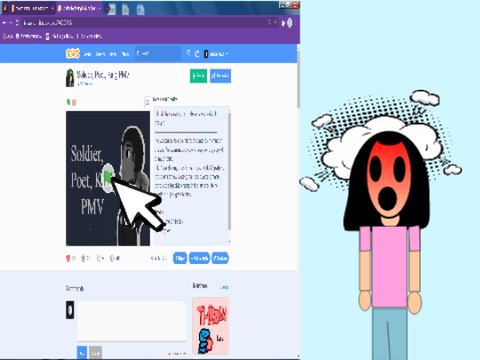Viewport: 480px width, 360px height.
Task: Open the third bookmark in the bookmarks bar
Action: pyautogui.click(x=59, y=36)
